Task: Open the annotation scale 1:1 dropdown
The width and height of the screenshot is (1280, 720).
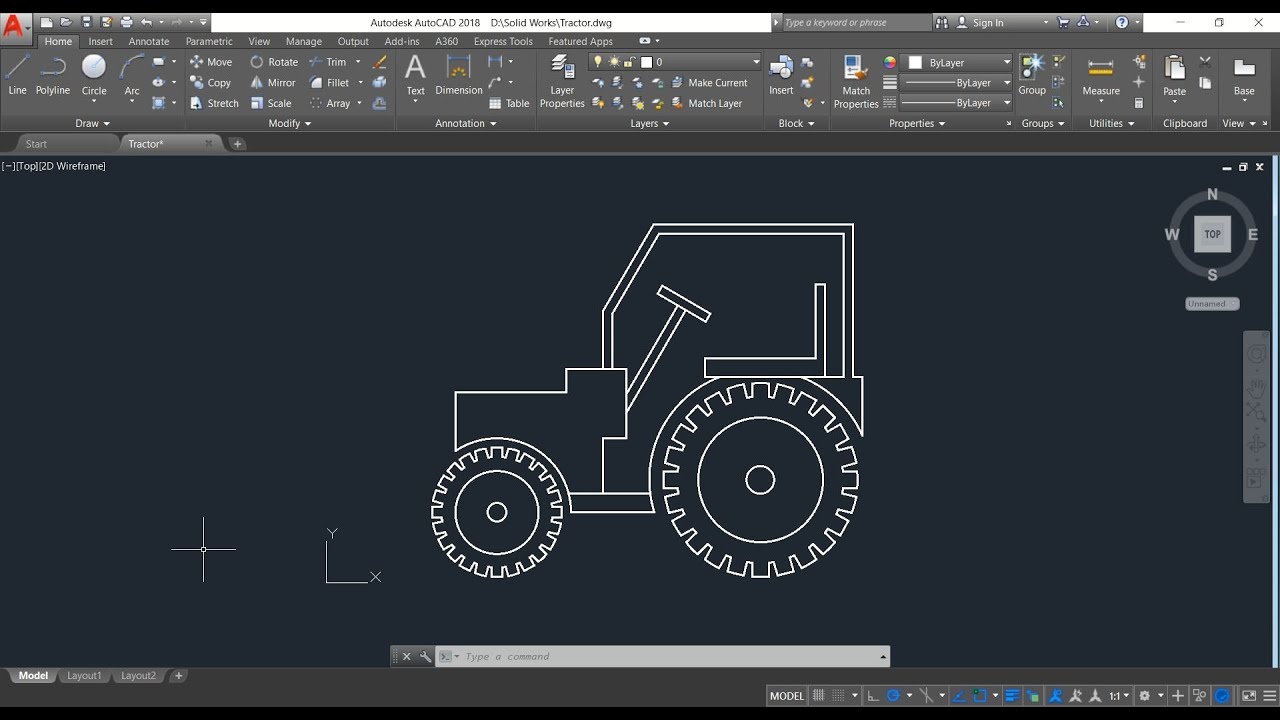Action: pyautogui.click(x=1119, y=696)
